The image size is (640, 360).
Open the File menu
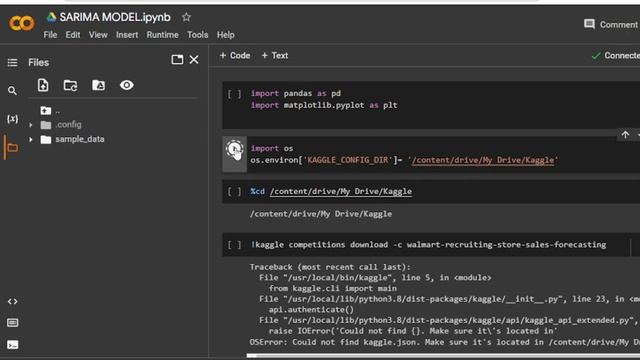(50, 35)
